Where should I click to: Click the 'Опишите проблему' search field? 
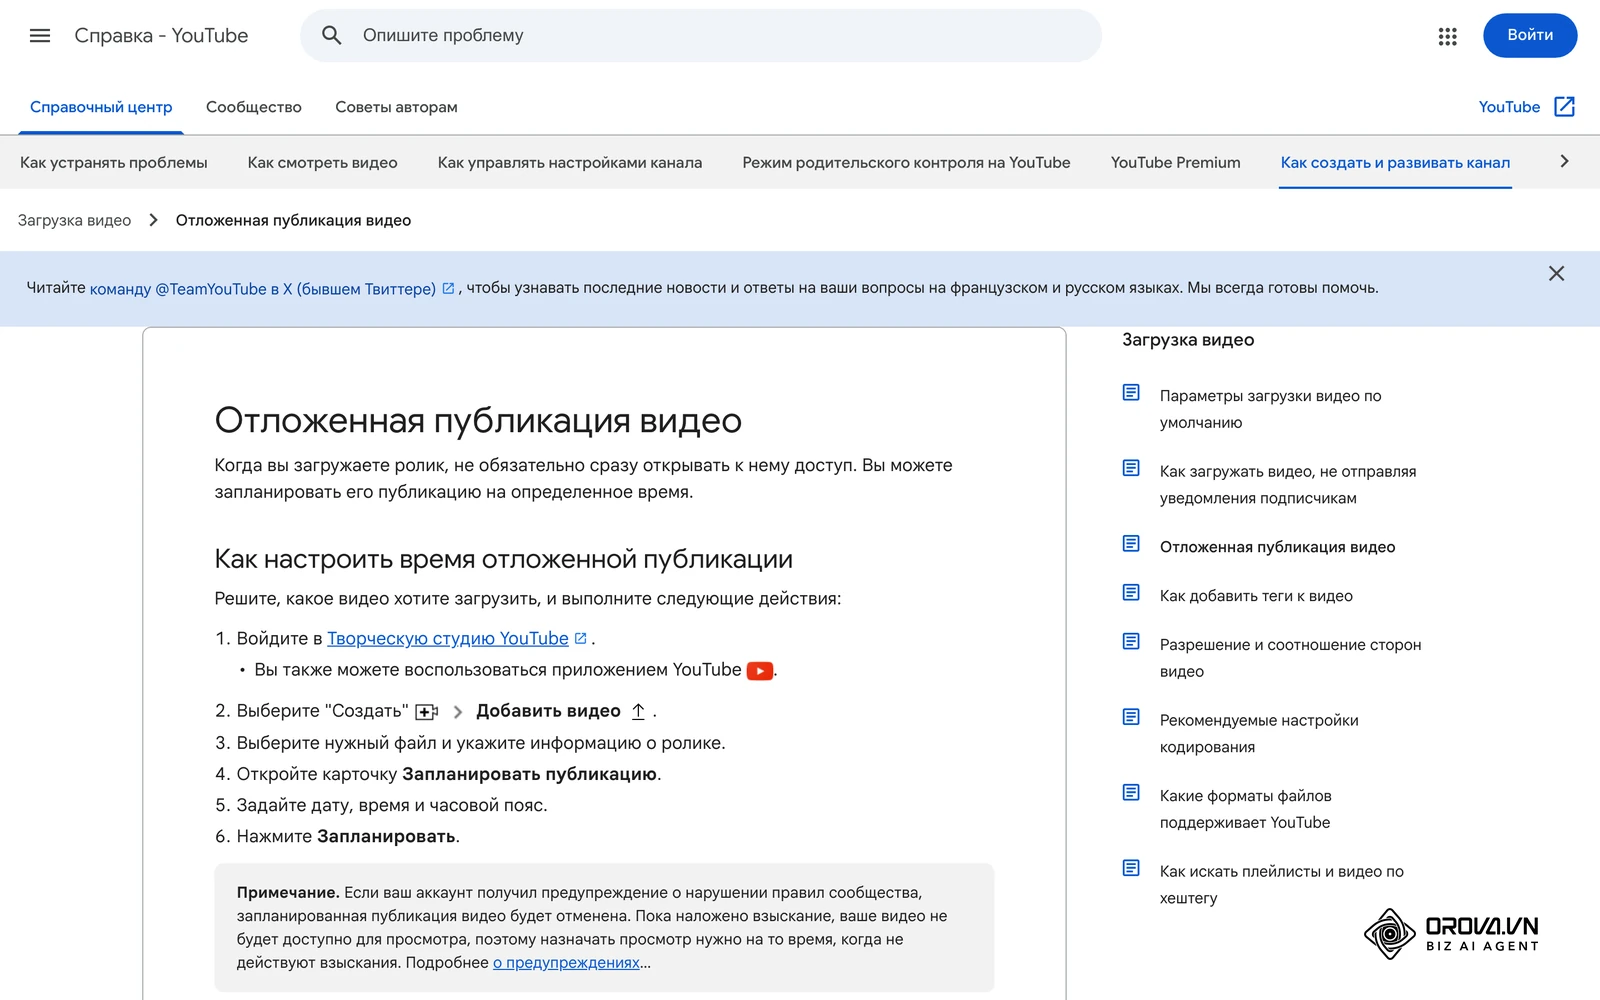pyautogui.click(x=701, y=36)
